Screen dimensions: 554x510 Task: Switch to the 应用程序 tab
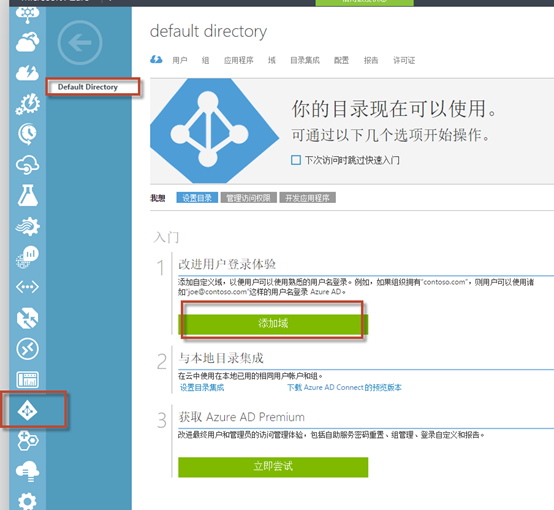click(238, 60)
